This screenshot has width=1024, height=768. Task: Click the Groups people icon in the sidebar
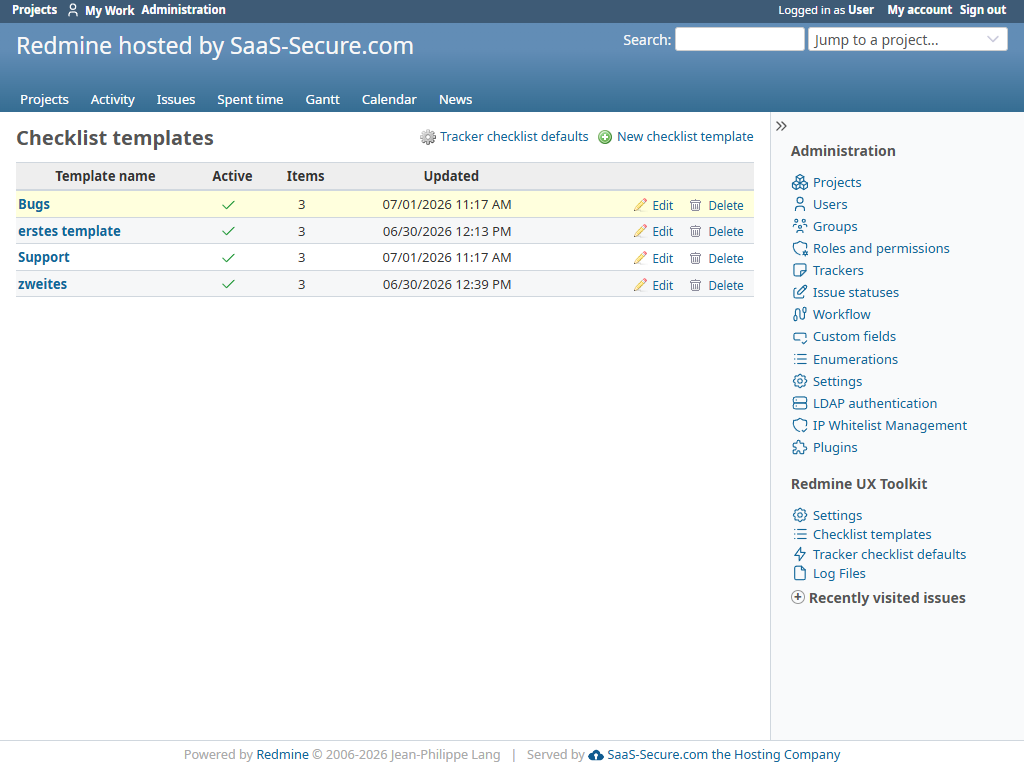tap(799, 227)
